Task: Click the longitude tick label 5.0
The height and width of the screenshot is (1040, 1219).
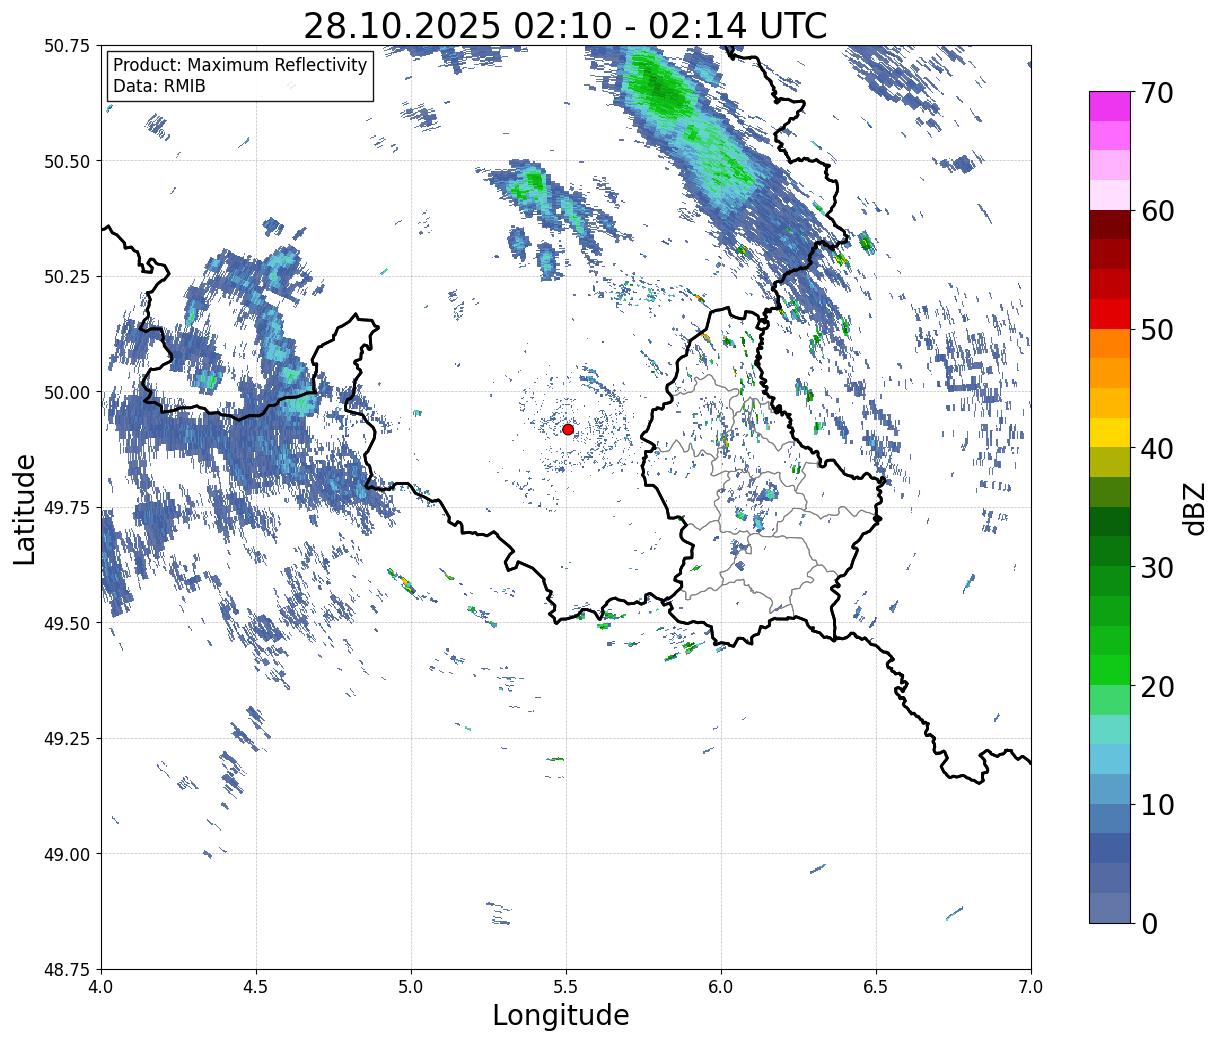Action: coord(411,987)
